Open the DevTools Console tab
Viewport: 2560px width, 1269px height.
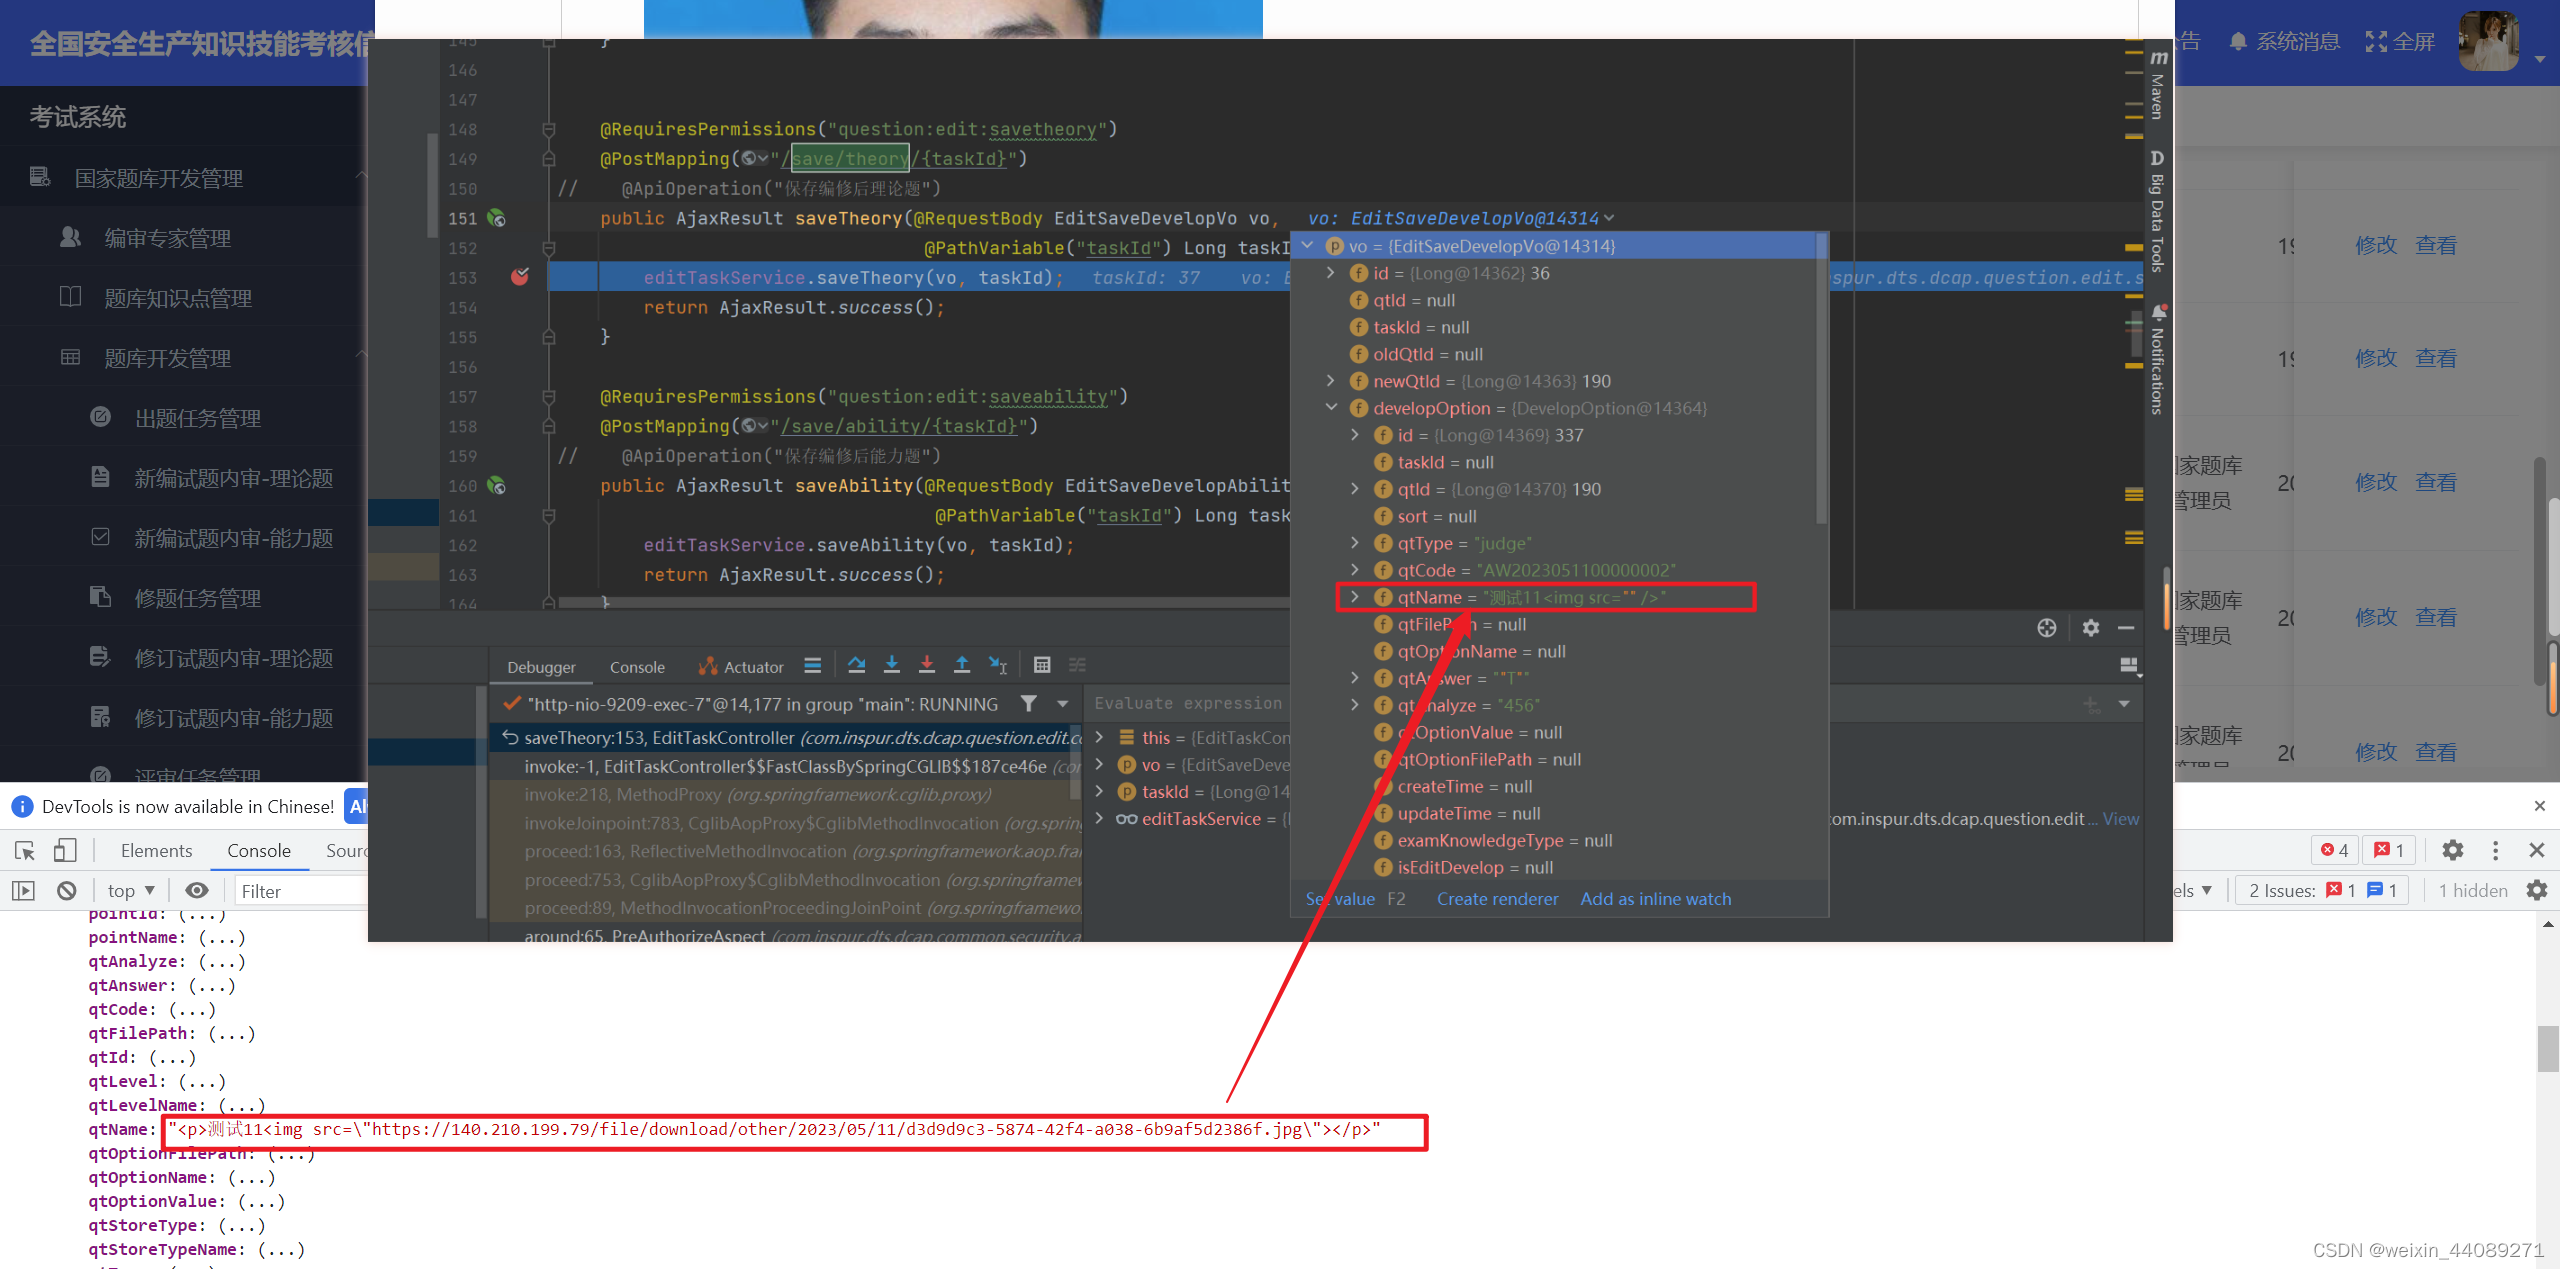pyautogui.click(x=259, y=851)
